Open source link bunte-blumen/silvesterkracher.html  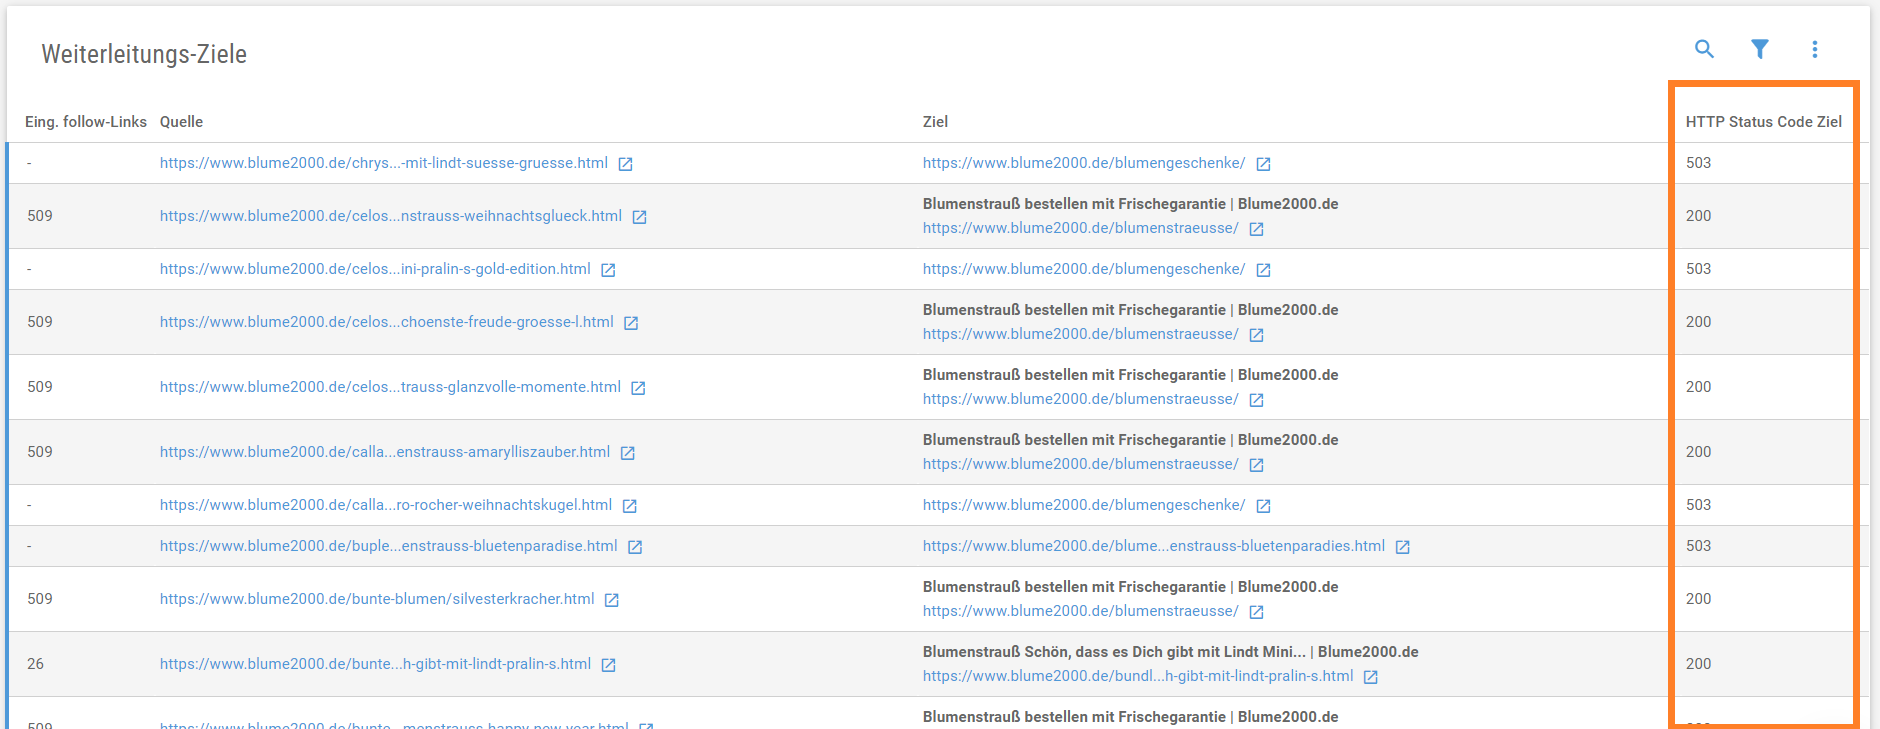tap(377, 599)
